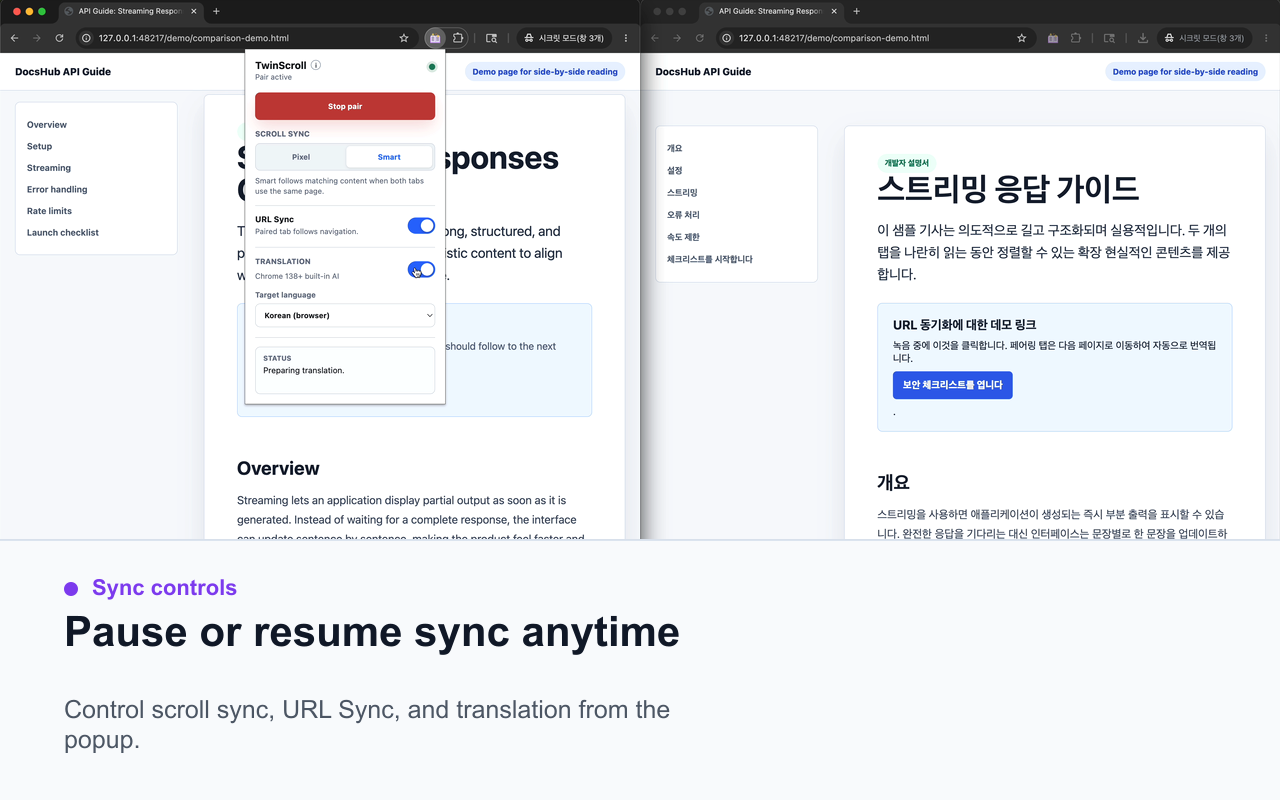Open Incognito mode indicator in right window
The image size is (1280, 800).
[1205, 38]
